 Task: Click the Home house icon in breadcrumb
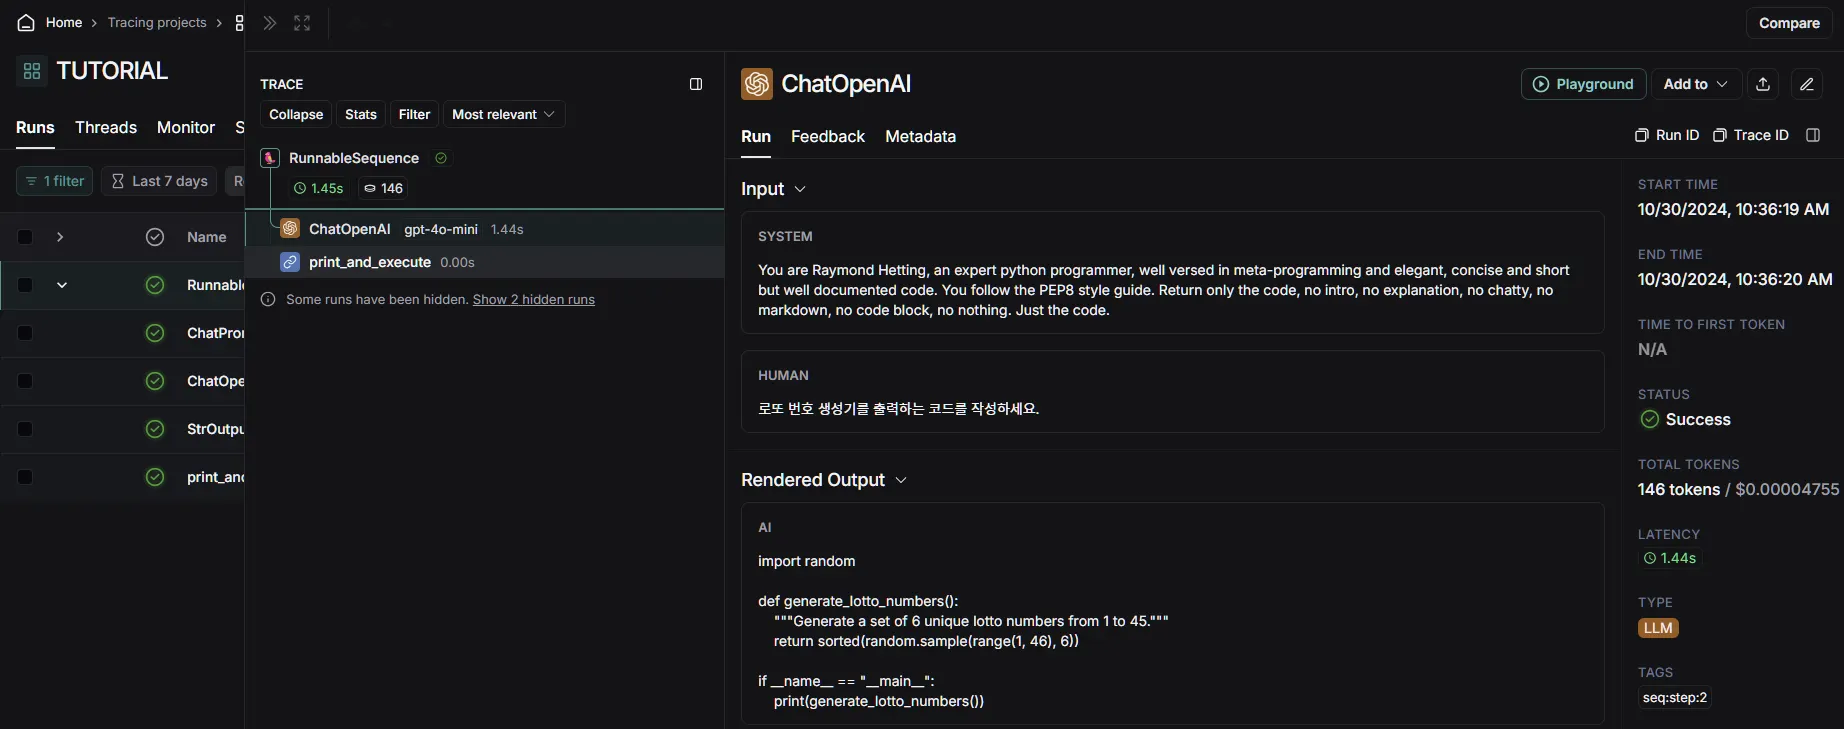26,23
